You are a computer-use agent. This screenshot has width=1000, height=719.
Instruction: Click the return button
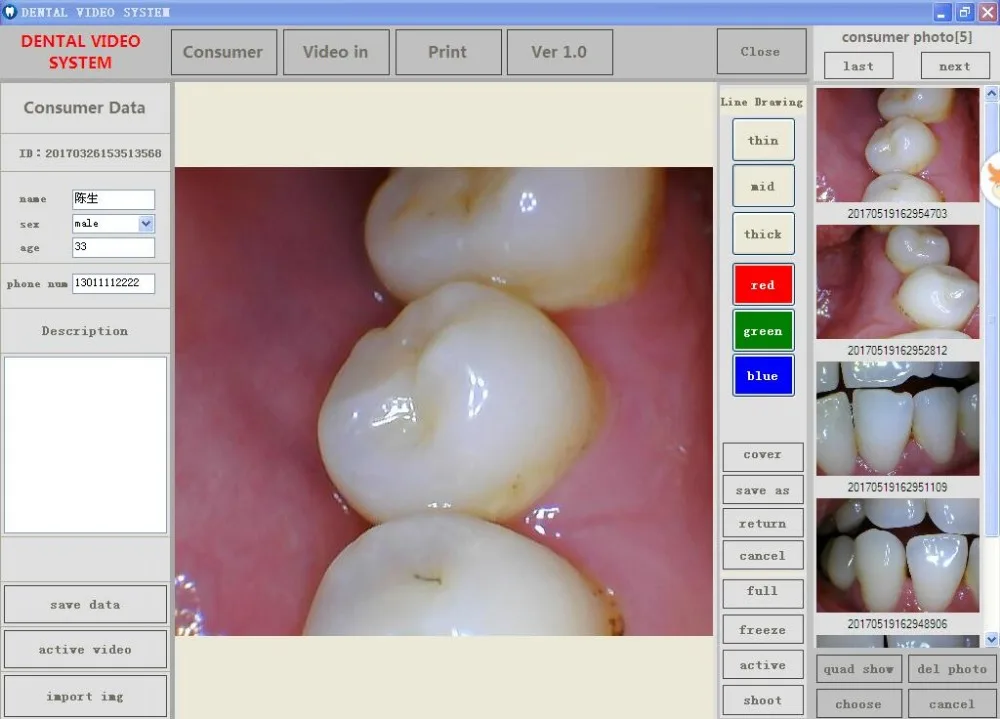click(763, 523)
